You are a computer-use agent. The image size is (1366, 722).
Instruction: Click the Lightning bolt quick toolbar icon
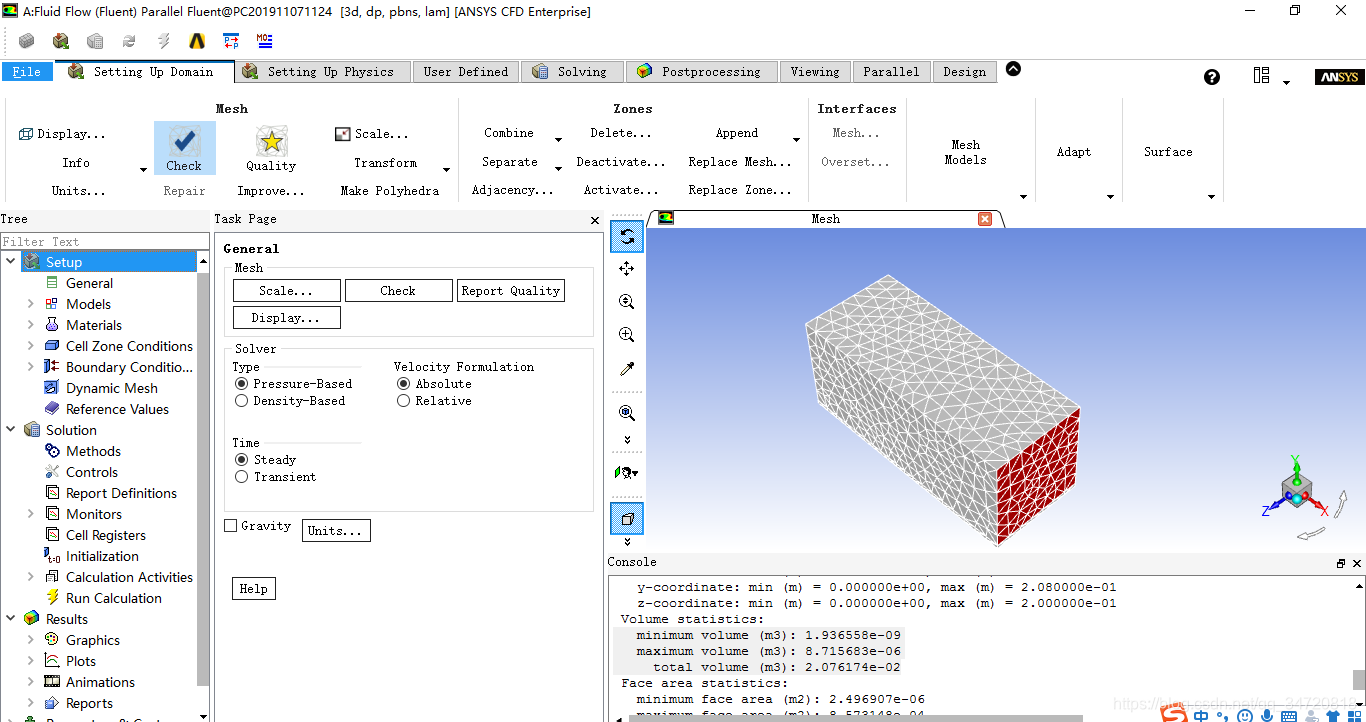pos(164,41)
